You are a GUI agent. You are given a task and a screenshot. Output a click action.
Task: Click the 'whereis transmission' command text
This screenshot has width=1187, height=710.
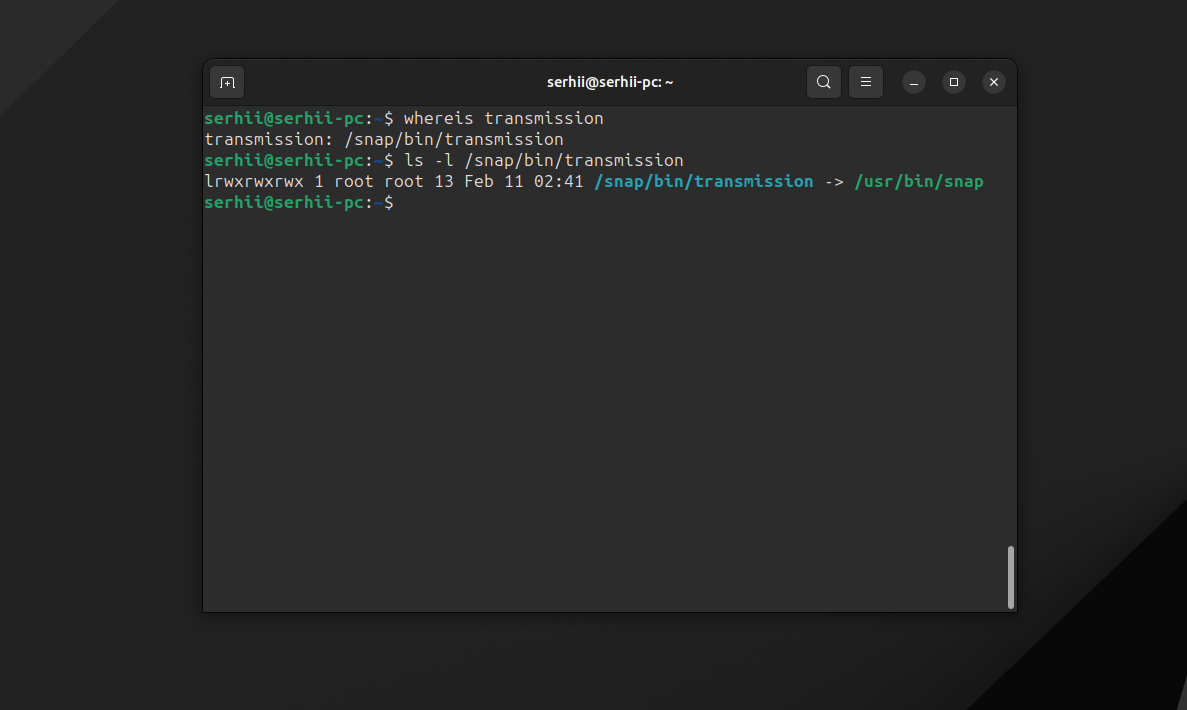[503, 119]
